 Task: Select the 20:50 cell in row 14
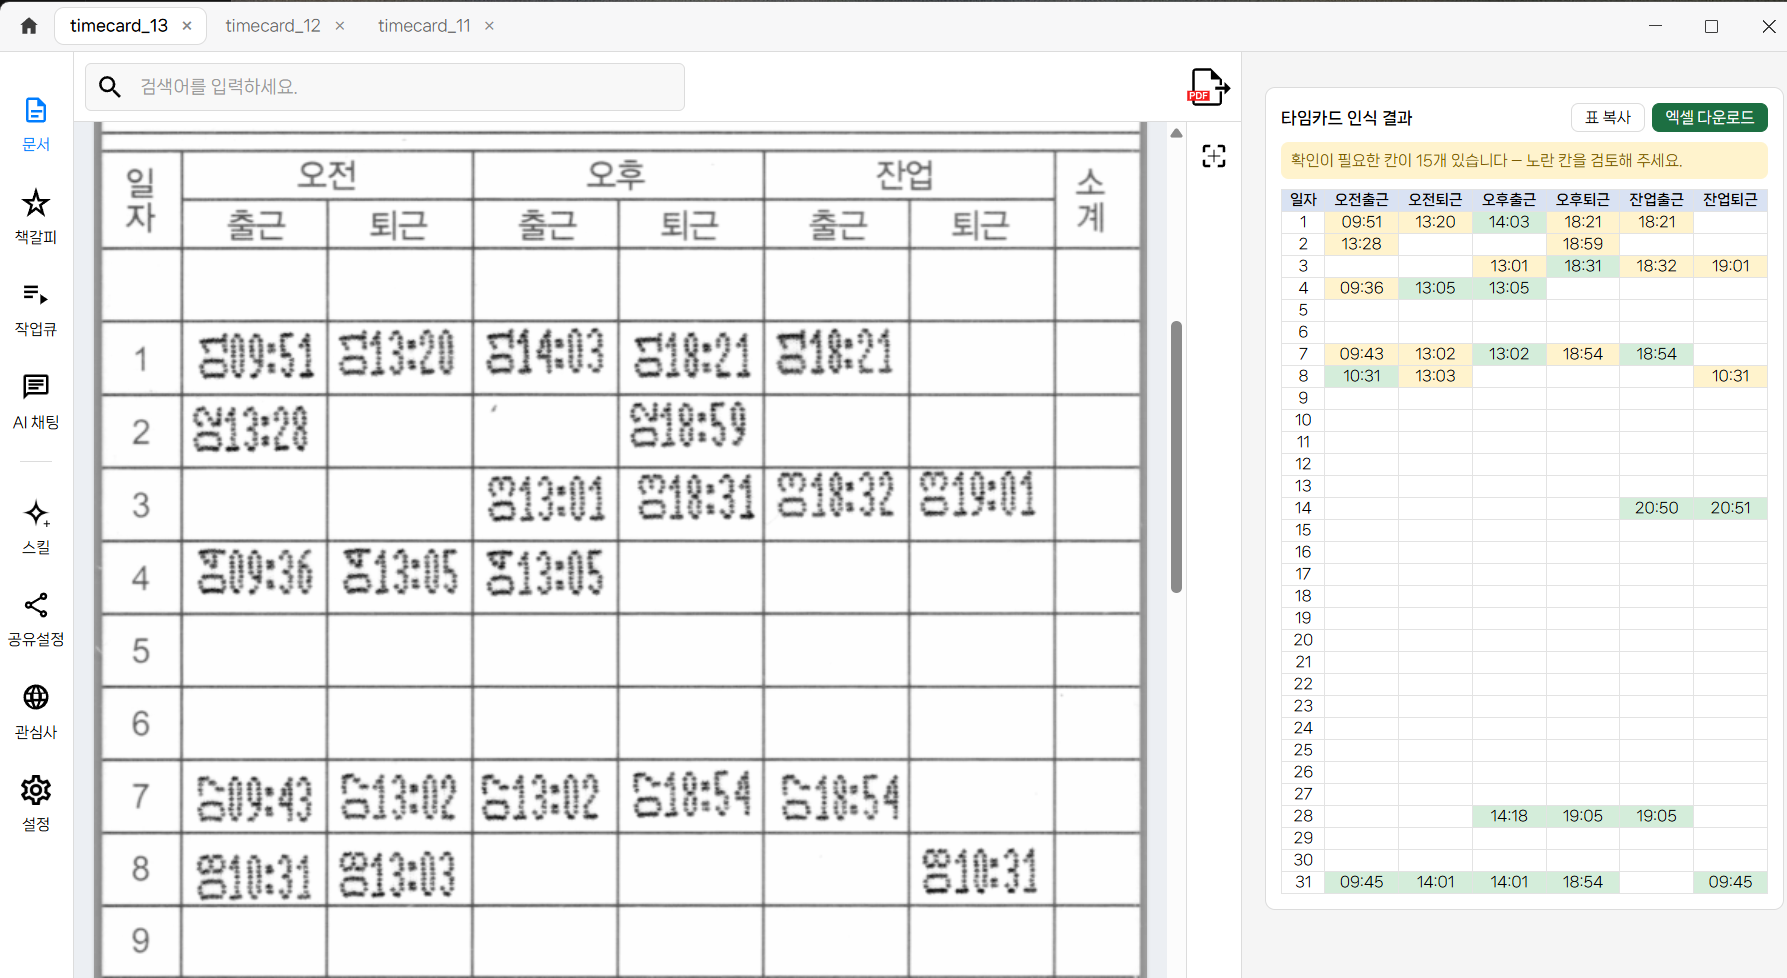click(1656, 508)
